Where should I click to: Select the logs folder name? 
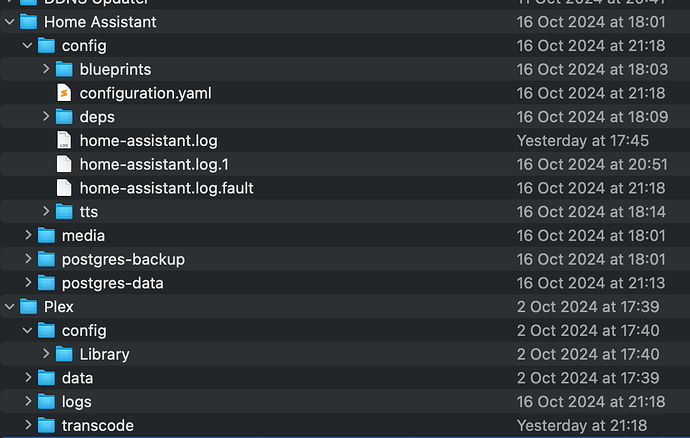point(77,402)
